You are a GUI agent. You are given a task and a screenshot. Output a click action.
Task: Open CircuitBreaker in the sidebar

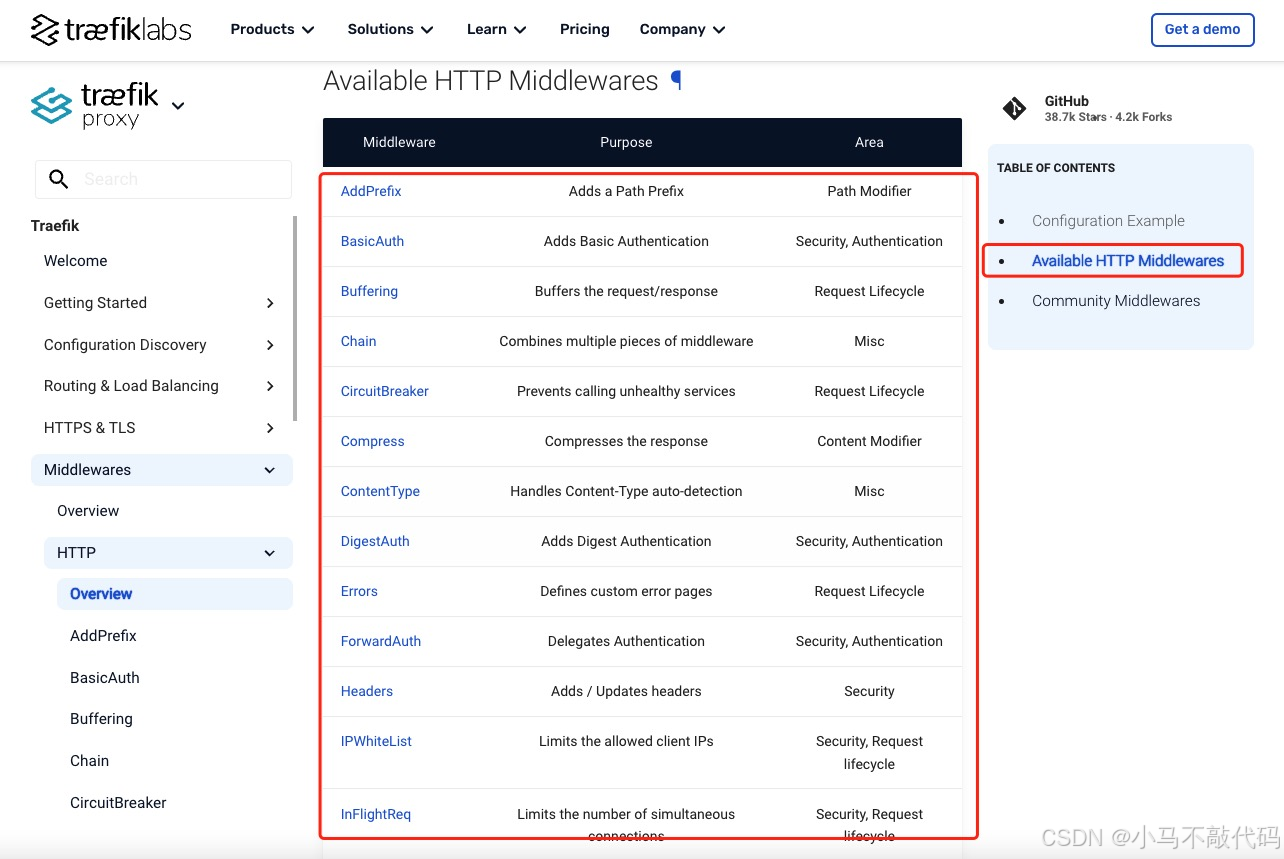click(x=118, y=803)
